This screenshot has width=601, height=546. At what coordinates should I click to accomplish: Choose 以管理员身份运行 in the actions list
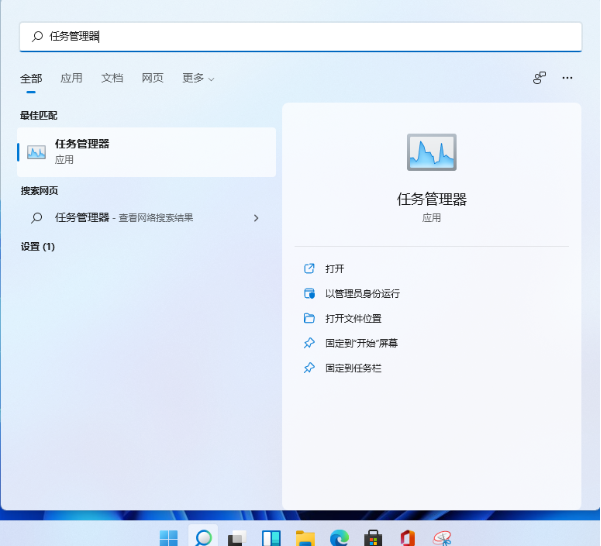[x=362, y=294]
